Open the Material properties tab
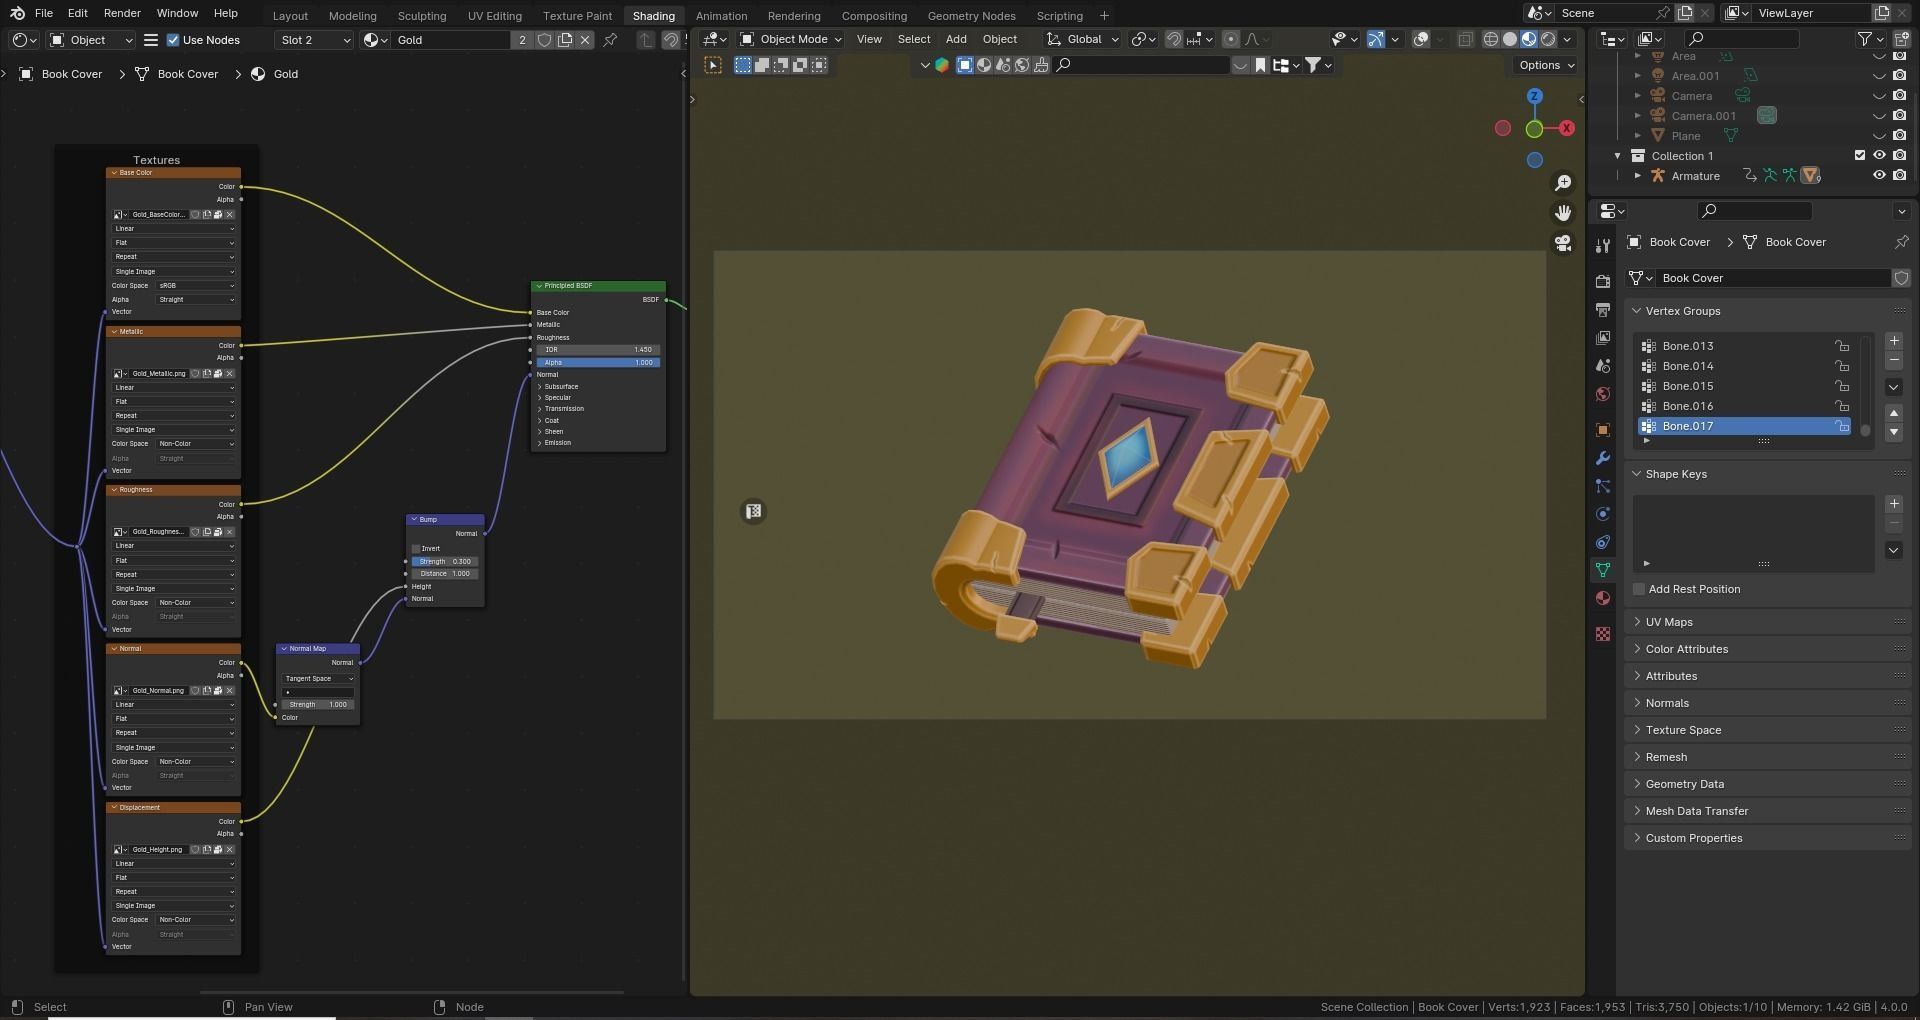 pos(1603,598)
